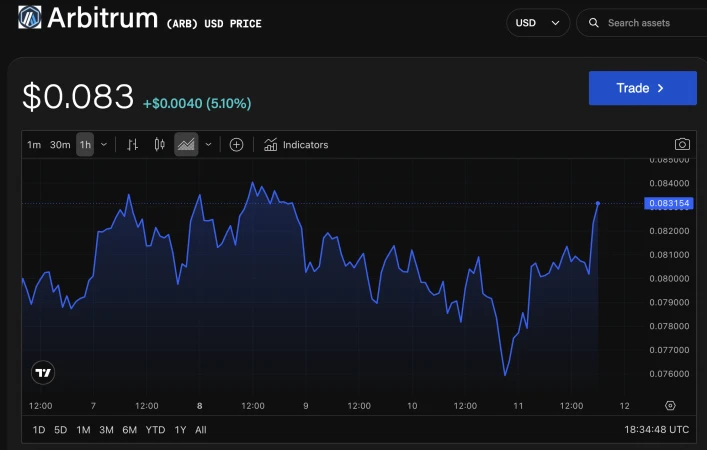Select the YTD date range

(155, 430)
